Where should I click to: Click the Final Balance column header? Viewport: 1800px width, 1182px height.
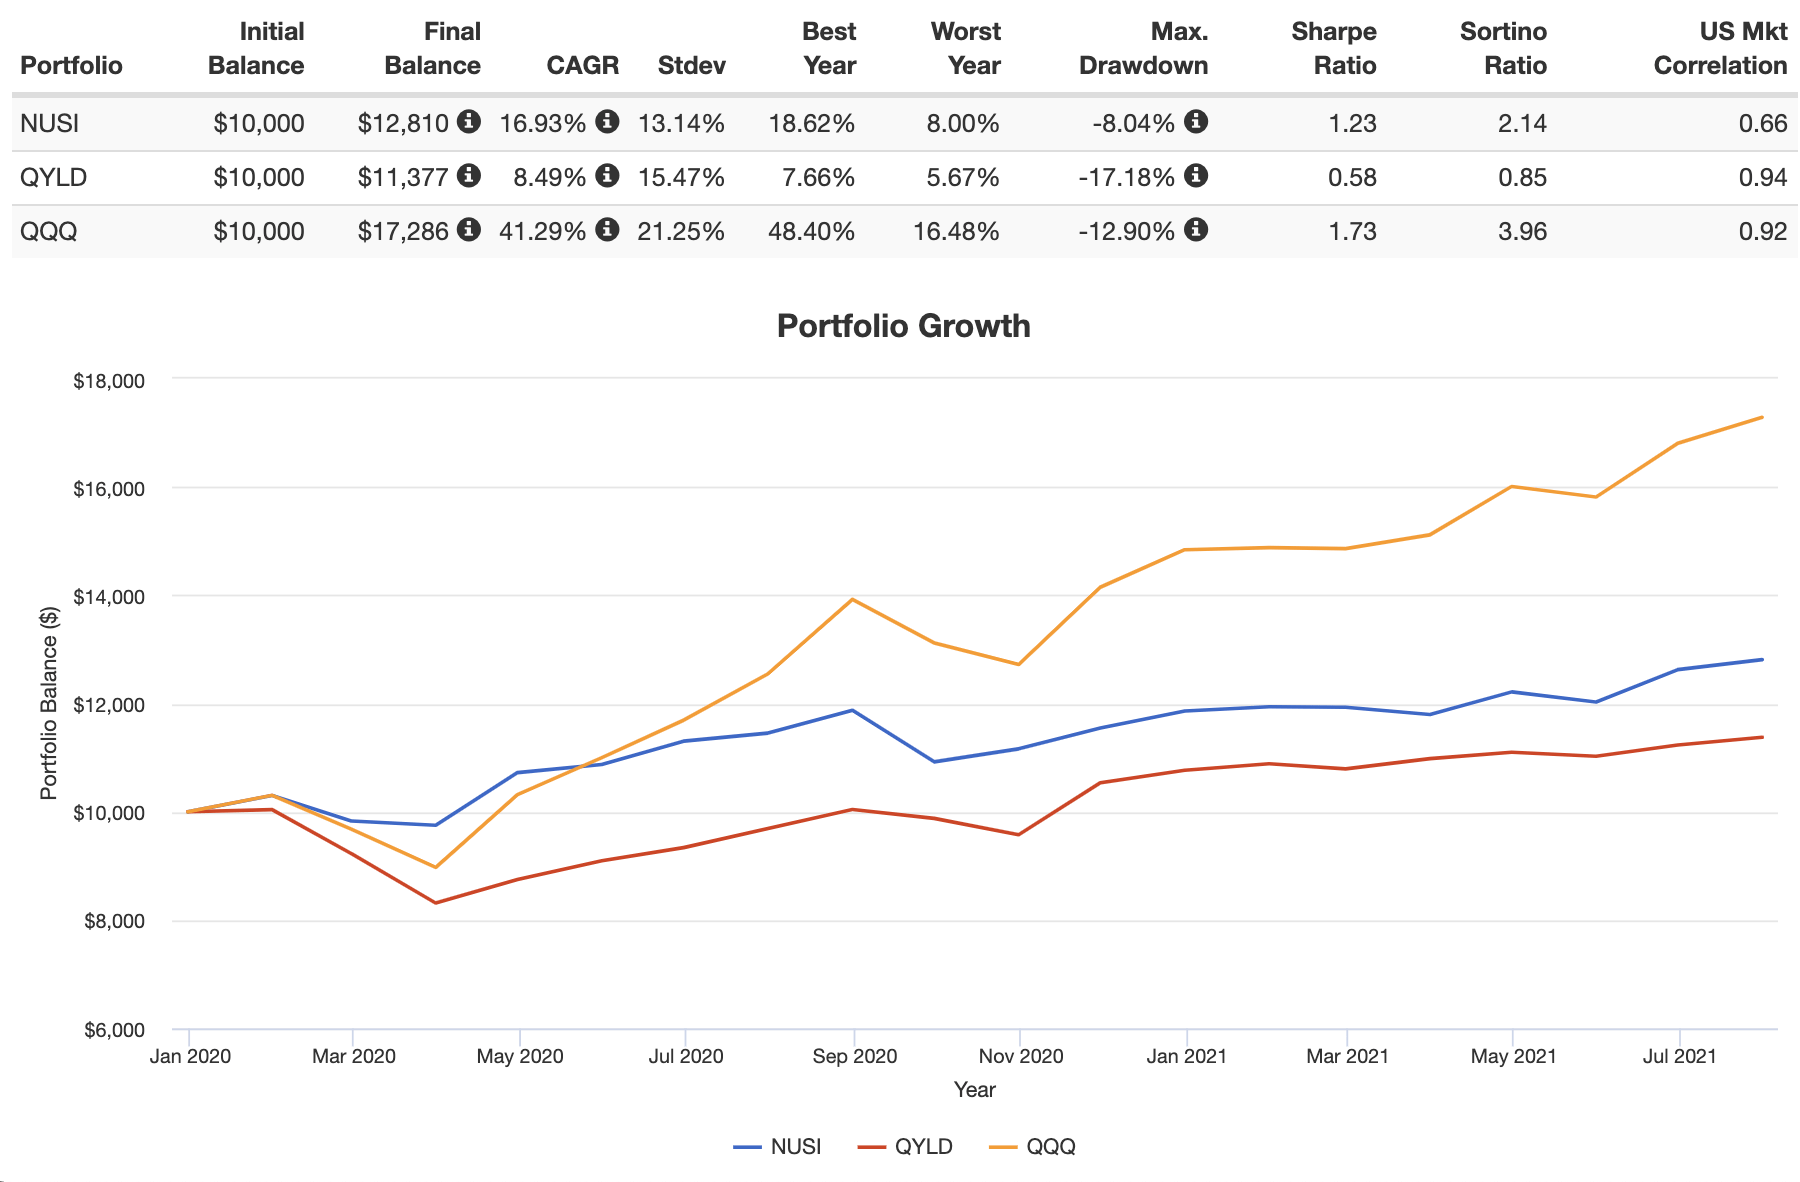pos(433,49)
